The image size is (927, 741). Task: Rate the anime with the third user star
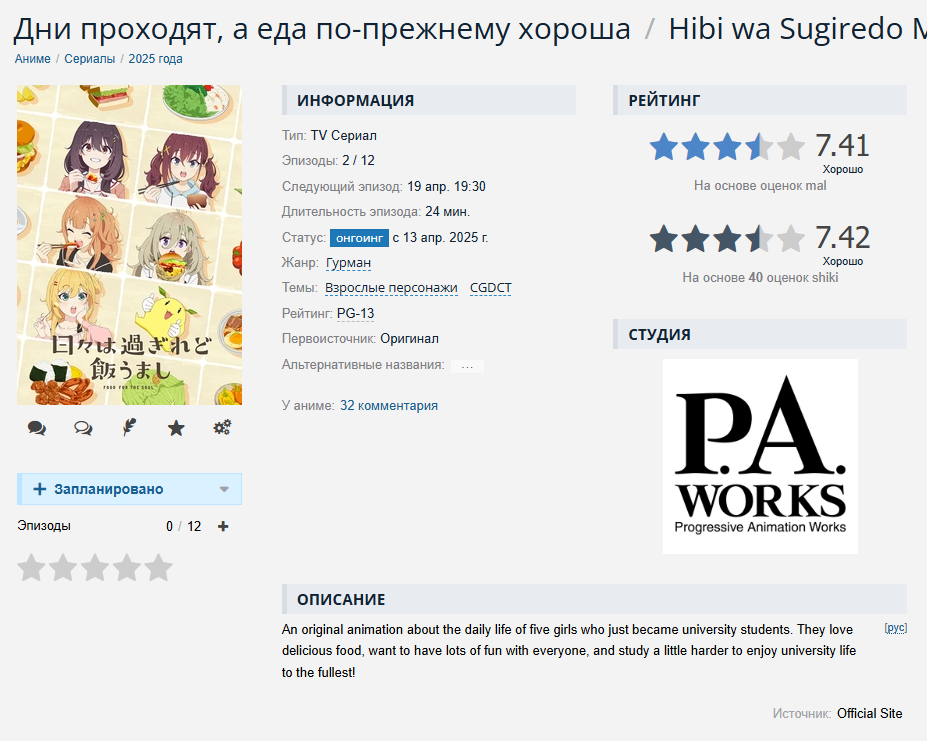tap(95, 568)
